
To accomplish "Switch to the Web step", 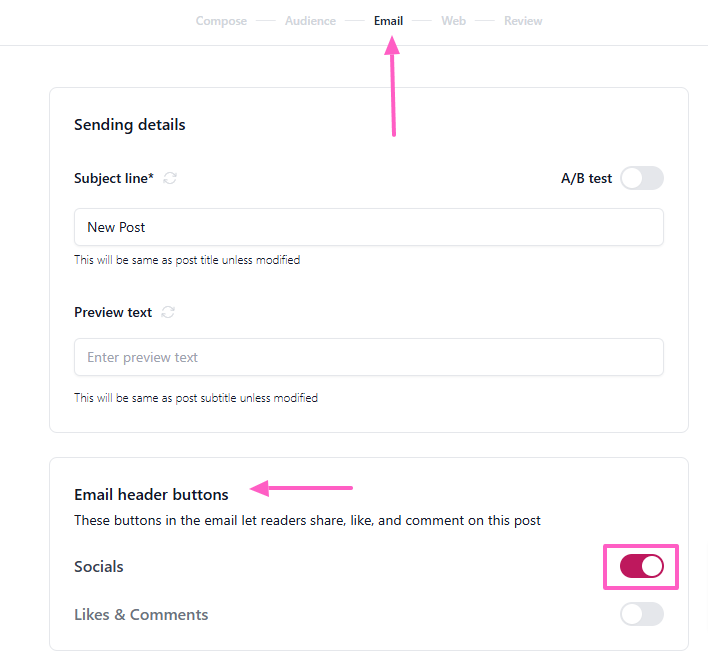I will pyautogui.click(x=453, y=21).
